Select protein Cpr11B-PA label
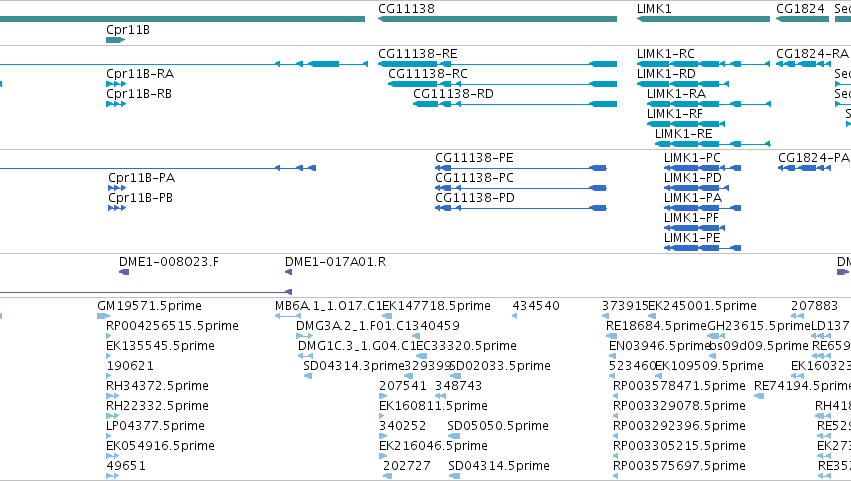The image size is (851, 481). coord(142,178)
